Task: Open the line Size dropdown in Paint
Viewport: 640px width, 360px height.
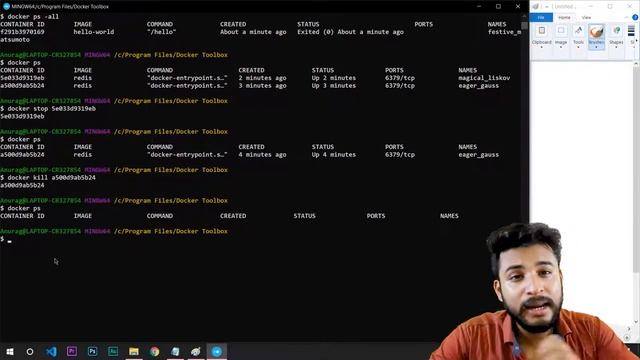Action: [632, 37]
